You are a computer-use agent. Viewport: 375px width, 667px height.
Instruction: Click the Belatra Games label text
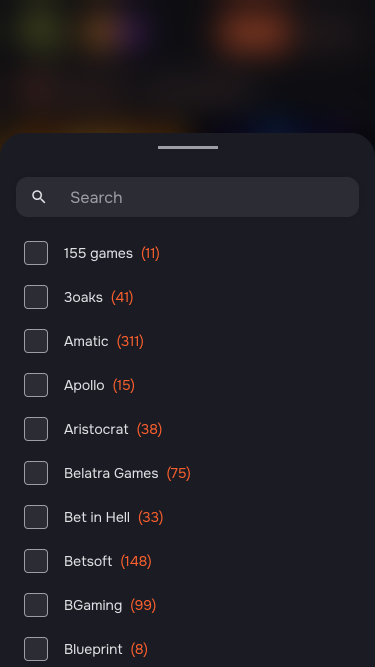click(x=111, y=473)
